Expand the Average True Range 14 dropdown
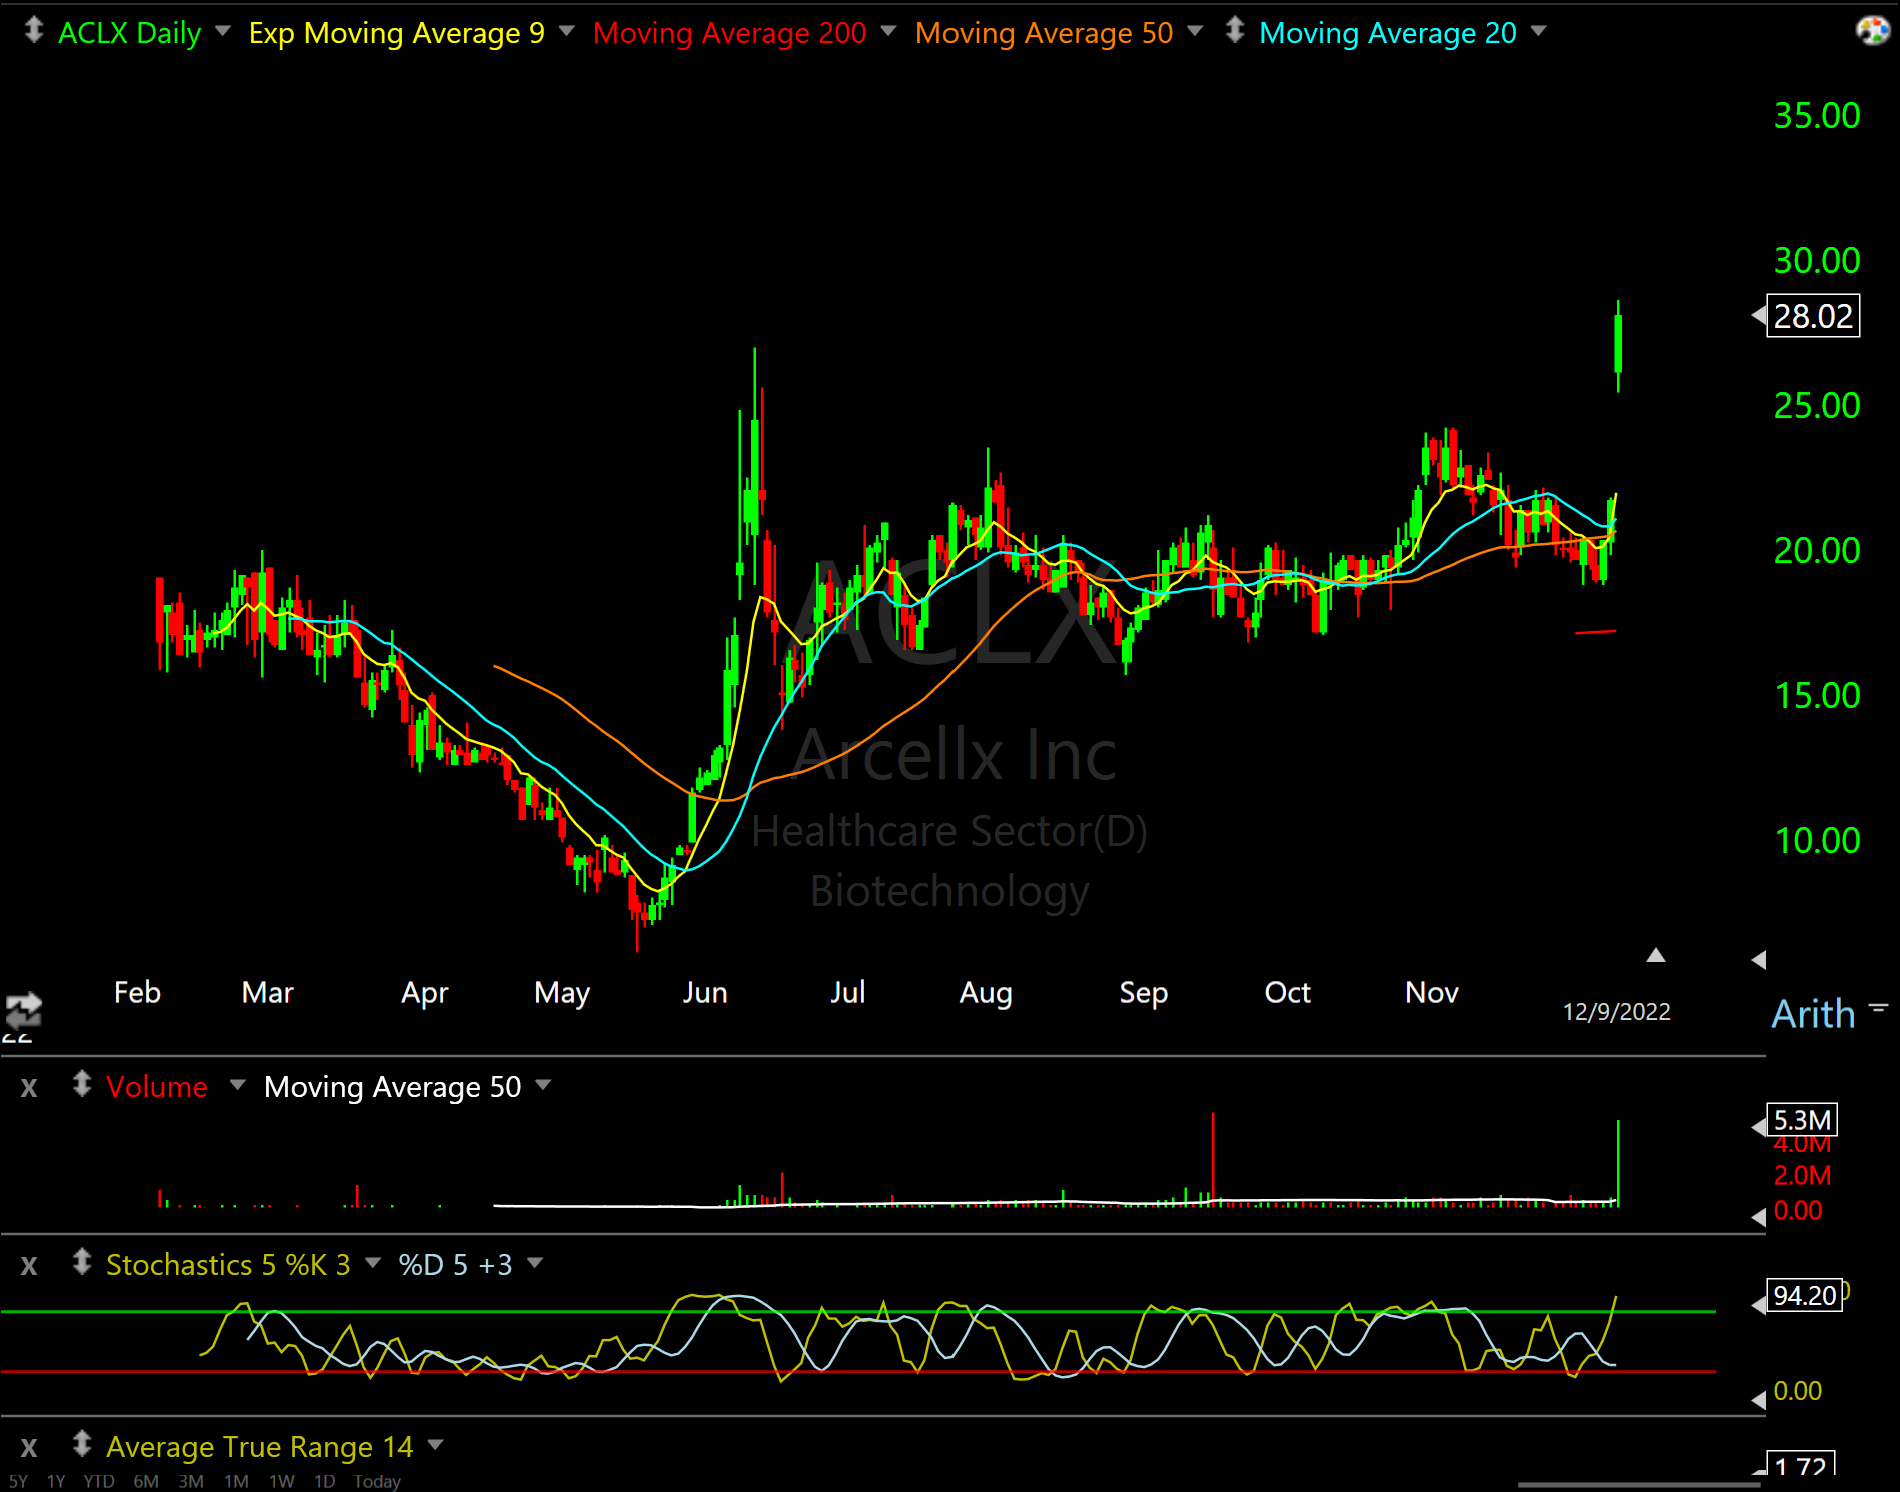Screen dimensions: 1900x1492 (435, 1445)
